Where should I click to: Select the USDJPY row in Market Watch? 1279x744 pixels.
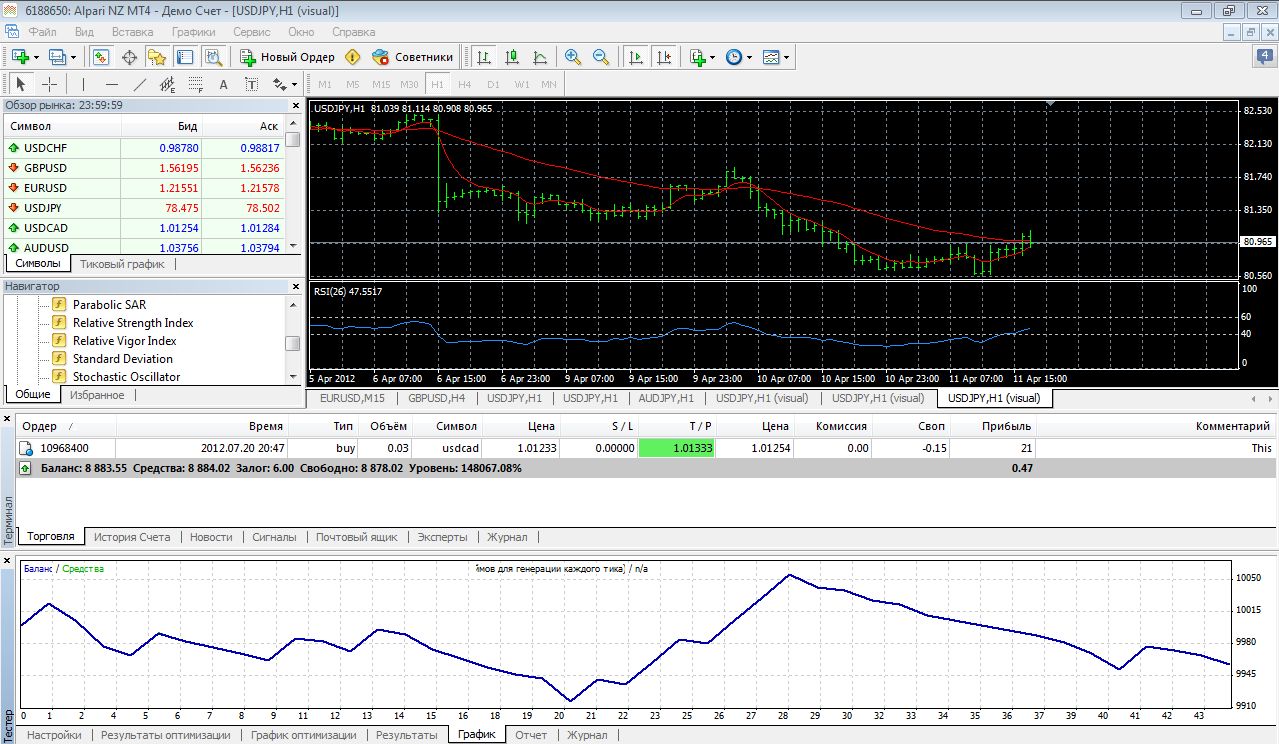pyautogui.click(x=144, y=208)
